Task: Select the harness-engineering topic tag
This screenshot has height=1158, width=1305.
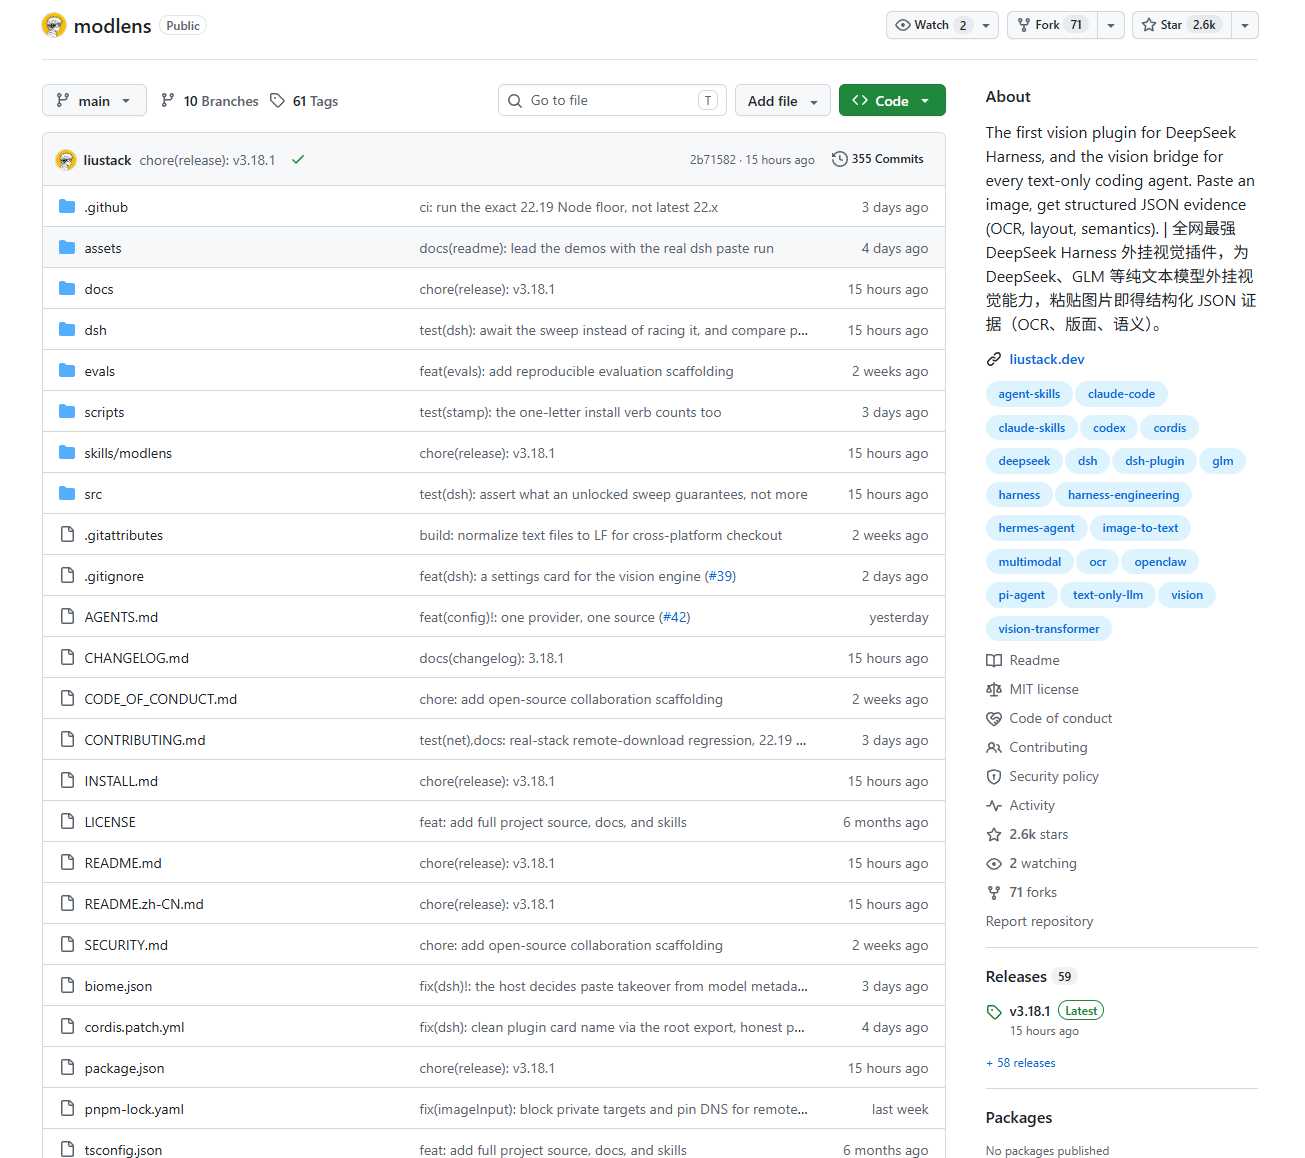Action: point(1123,495)
